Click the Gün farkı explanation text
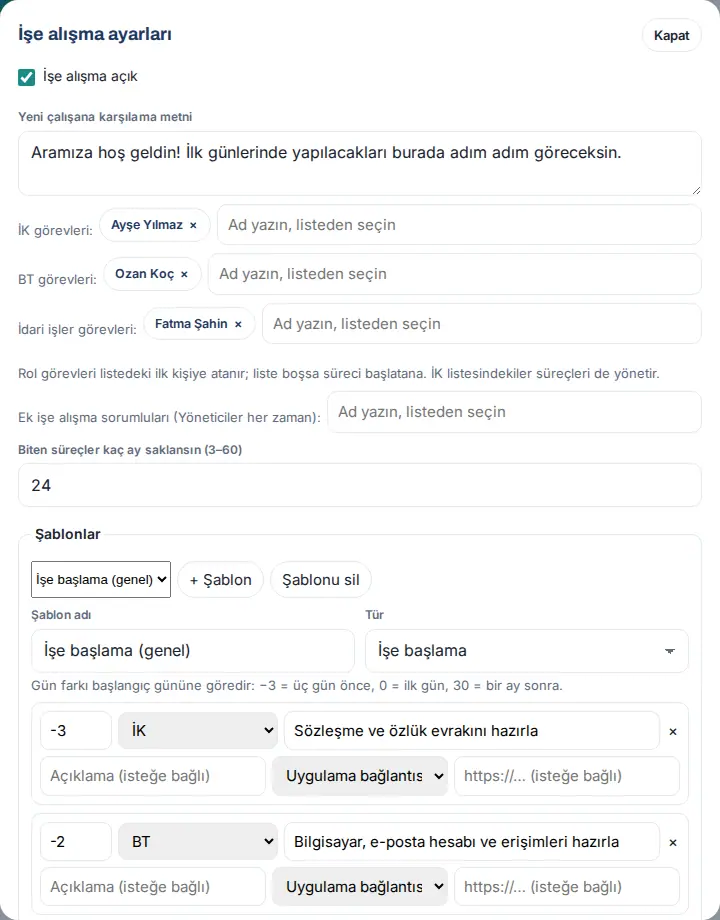Screen dimensions: 720x920 [x=297, y=686]
